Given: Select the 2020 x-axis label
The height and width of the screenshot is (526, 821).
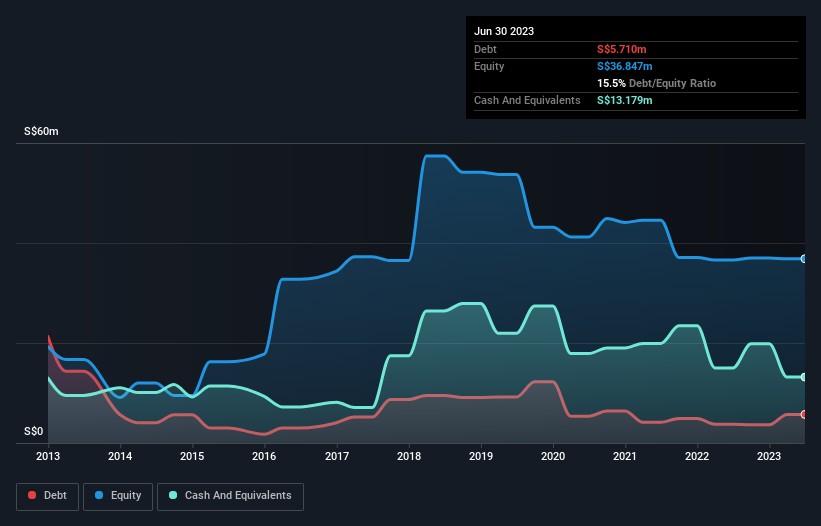Looking at the screenshot, I should pos(553,456).
